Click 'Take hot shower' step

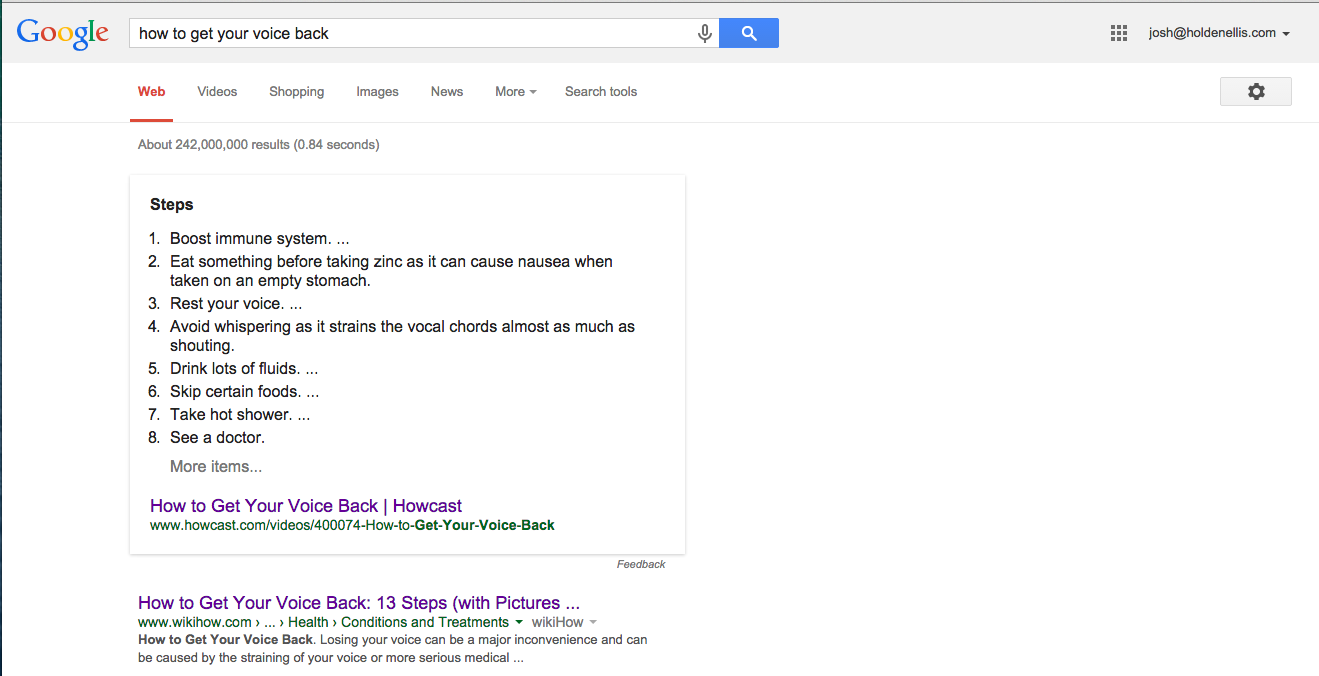coord(240,414)
